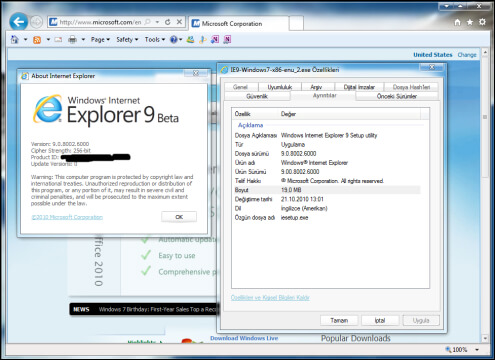This screenshot has height=360, width=495.
Task: Click the Home button in command bar
Action: point(14,39)
